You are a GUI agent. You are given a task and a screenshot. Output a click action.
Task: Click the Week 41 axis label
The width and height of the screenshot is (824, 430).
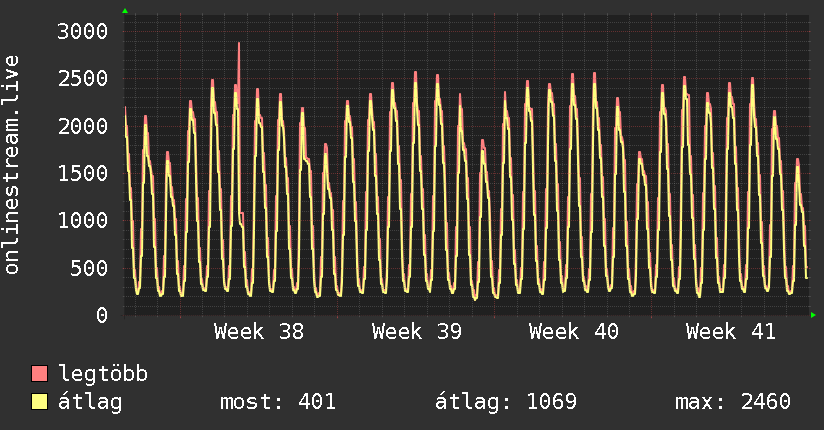click(x=730, y=332)
